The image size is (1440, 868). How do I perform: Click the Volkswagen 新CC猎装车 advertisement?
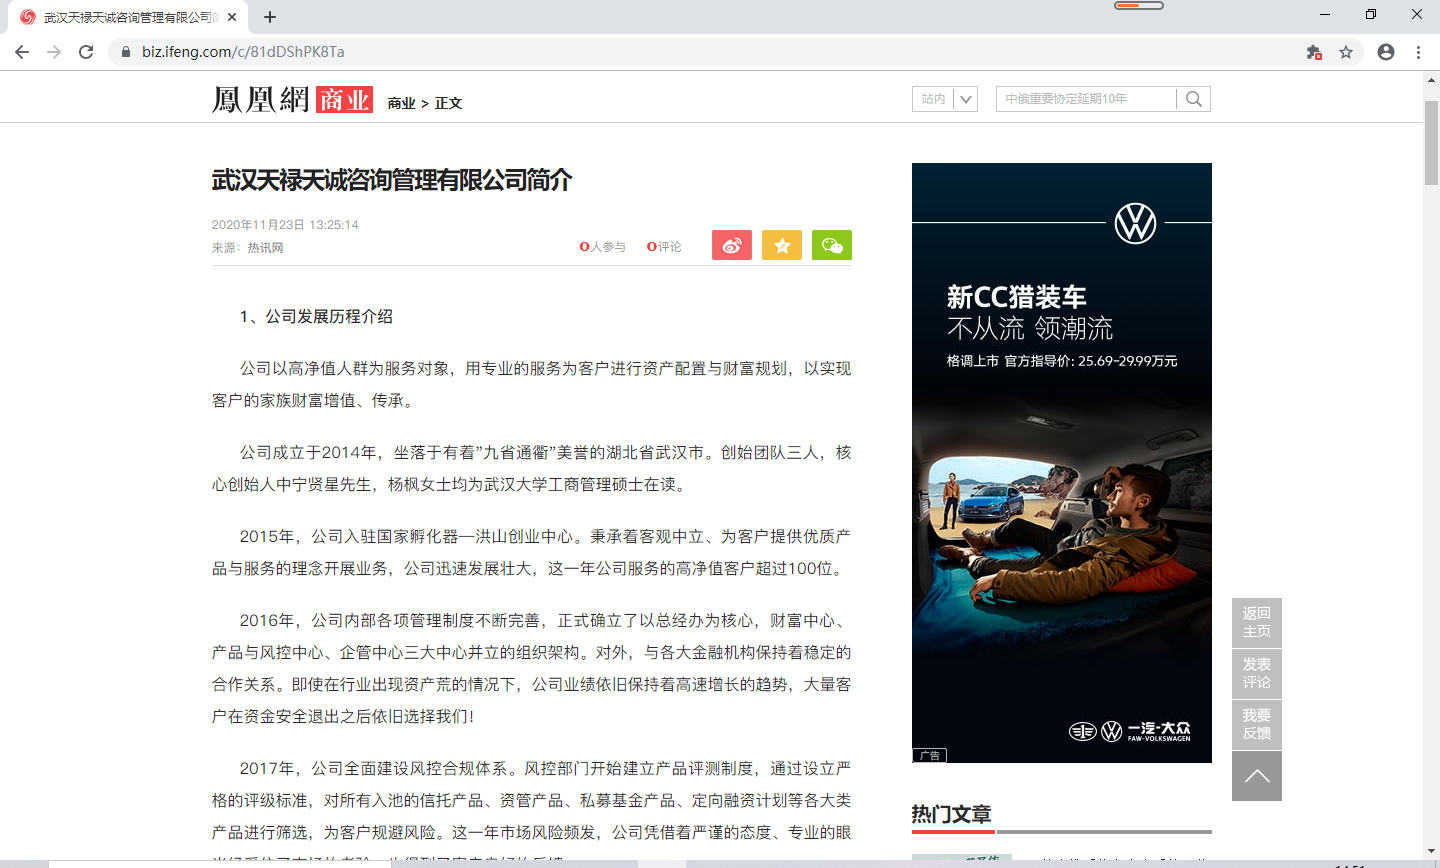(1062, 463)
